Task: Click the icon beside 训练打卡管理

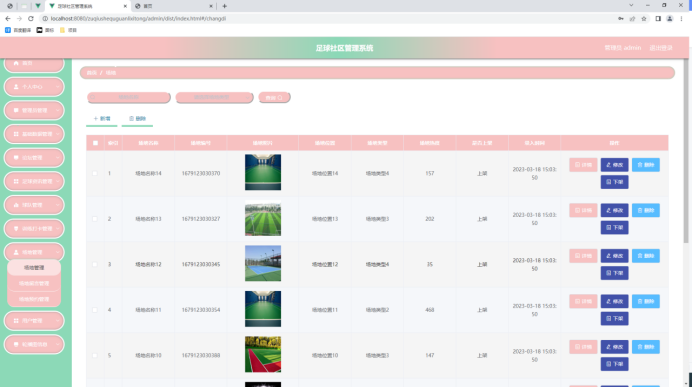Action: click(x=16, y=229)
